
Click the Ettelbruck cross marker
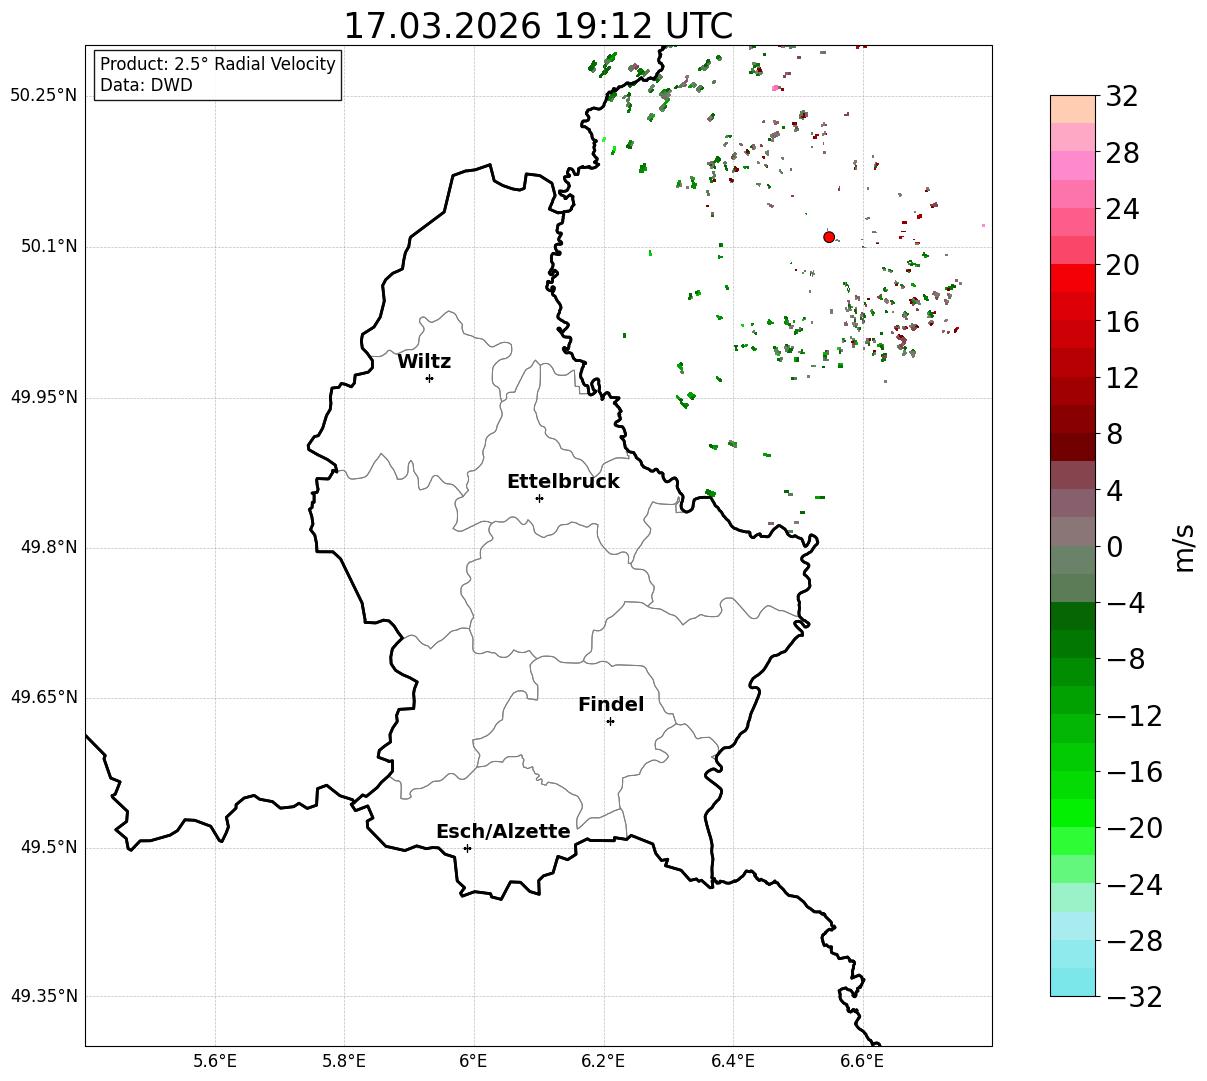click(539, 498)
